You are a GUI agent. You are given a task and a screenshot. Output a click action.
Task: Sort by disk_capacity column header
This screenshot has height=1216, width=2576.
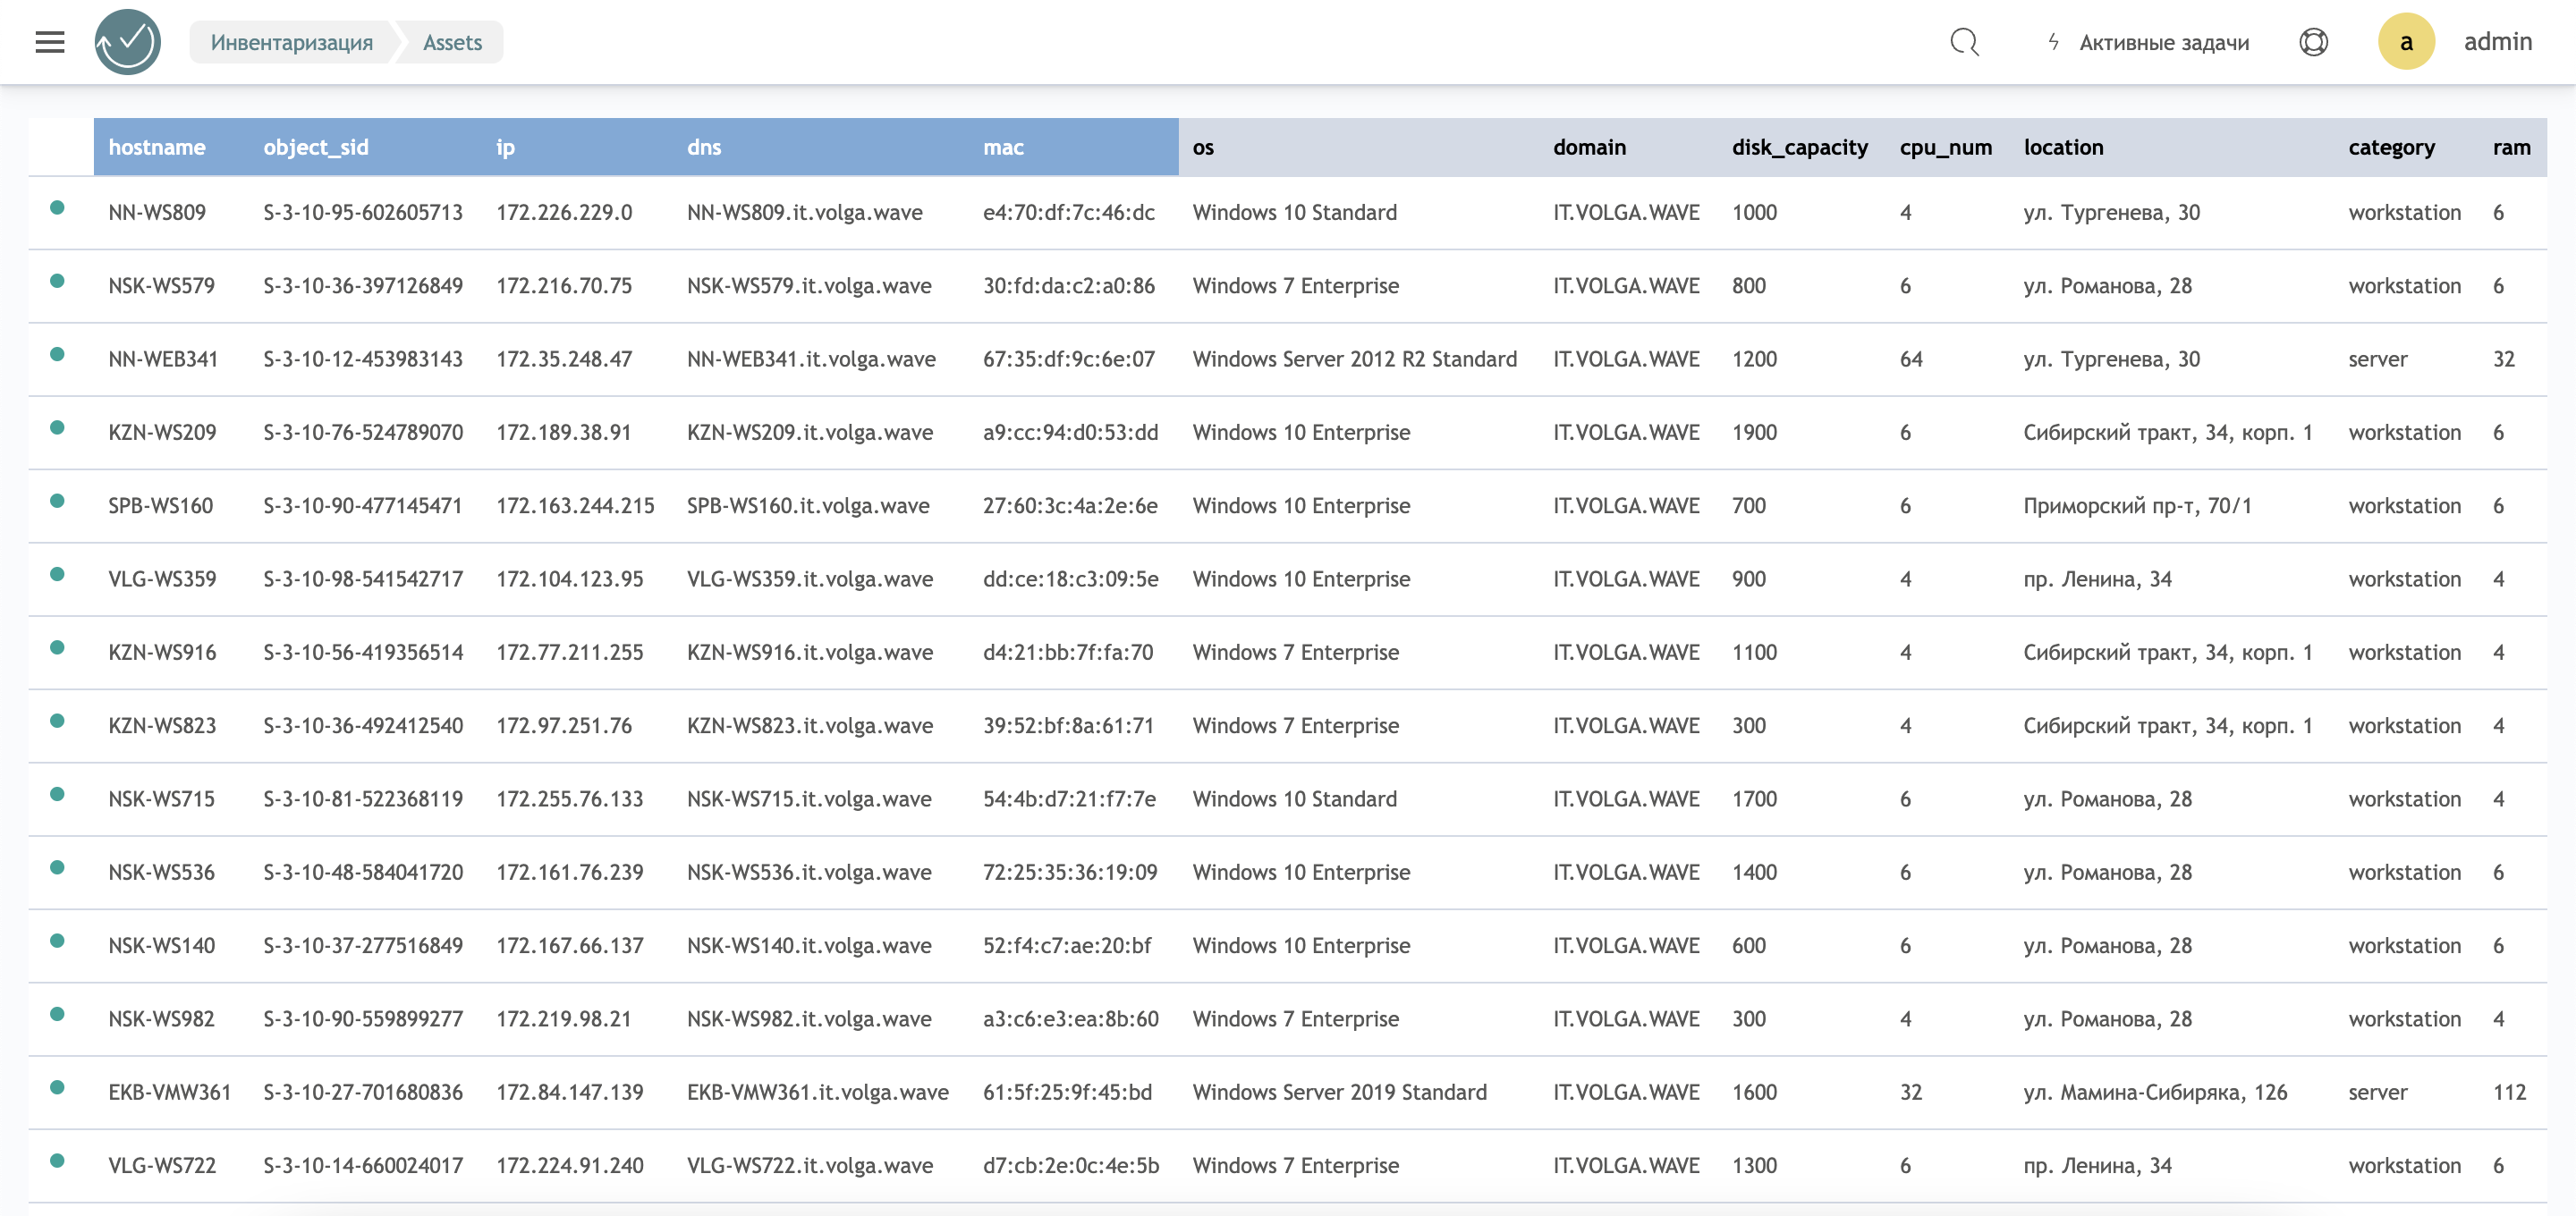pyautogui.click(x=1799, y=147)
